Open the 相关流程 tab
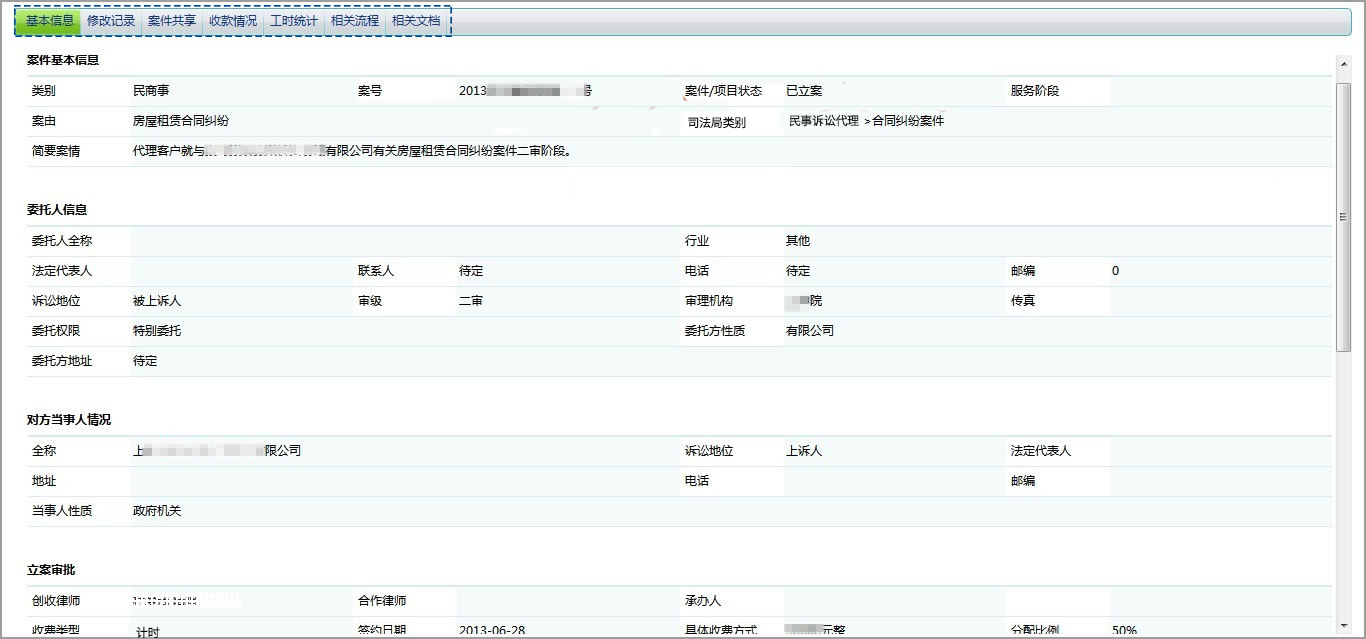This screenshot has height=639, width=1366. click(x=355, y=21)
